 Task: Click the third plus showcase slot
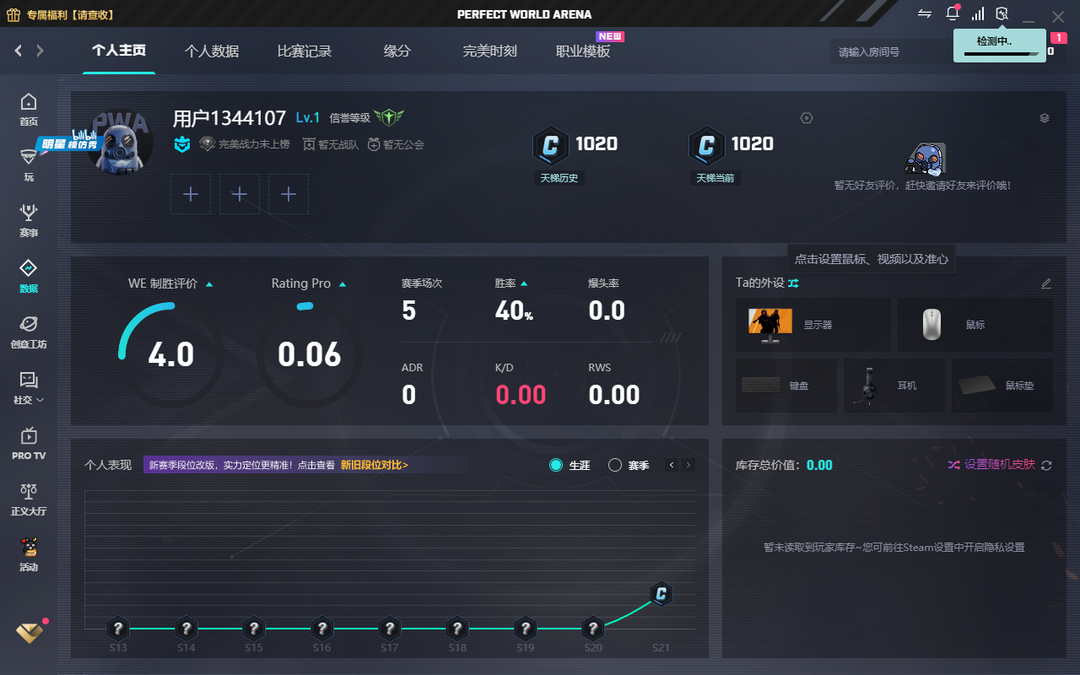(289, 194)
